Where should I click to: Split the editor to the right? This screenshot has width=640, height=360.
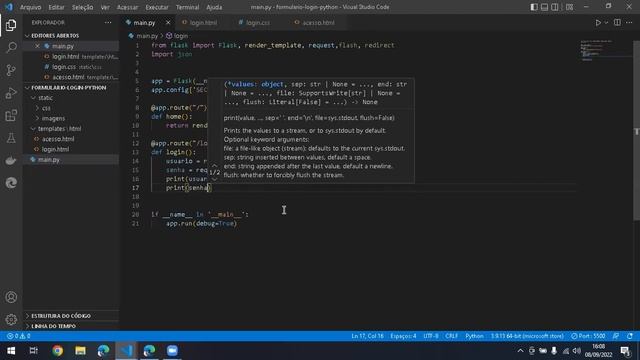click(617, 23)
